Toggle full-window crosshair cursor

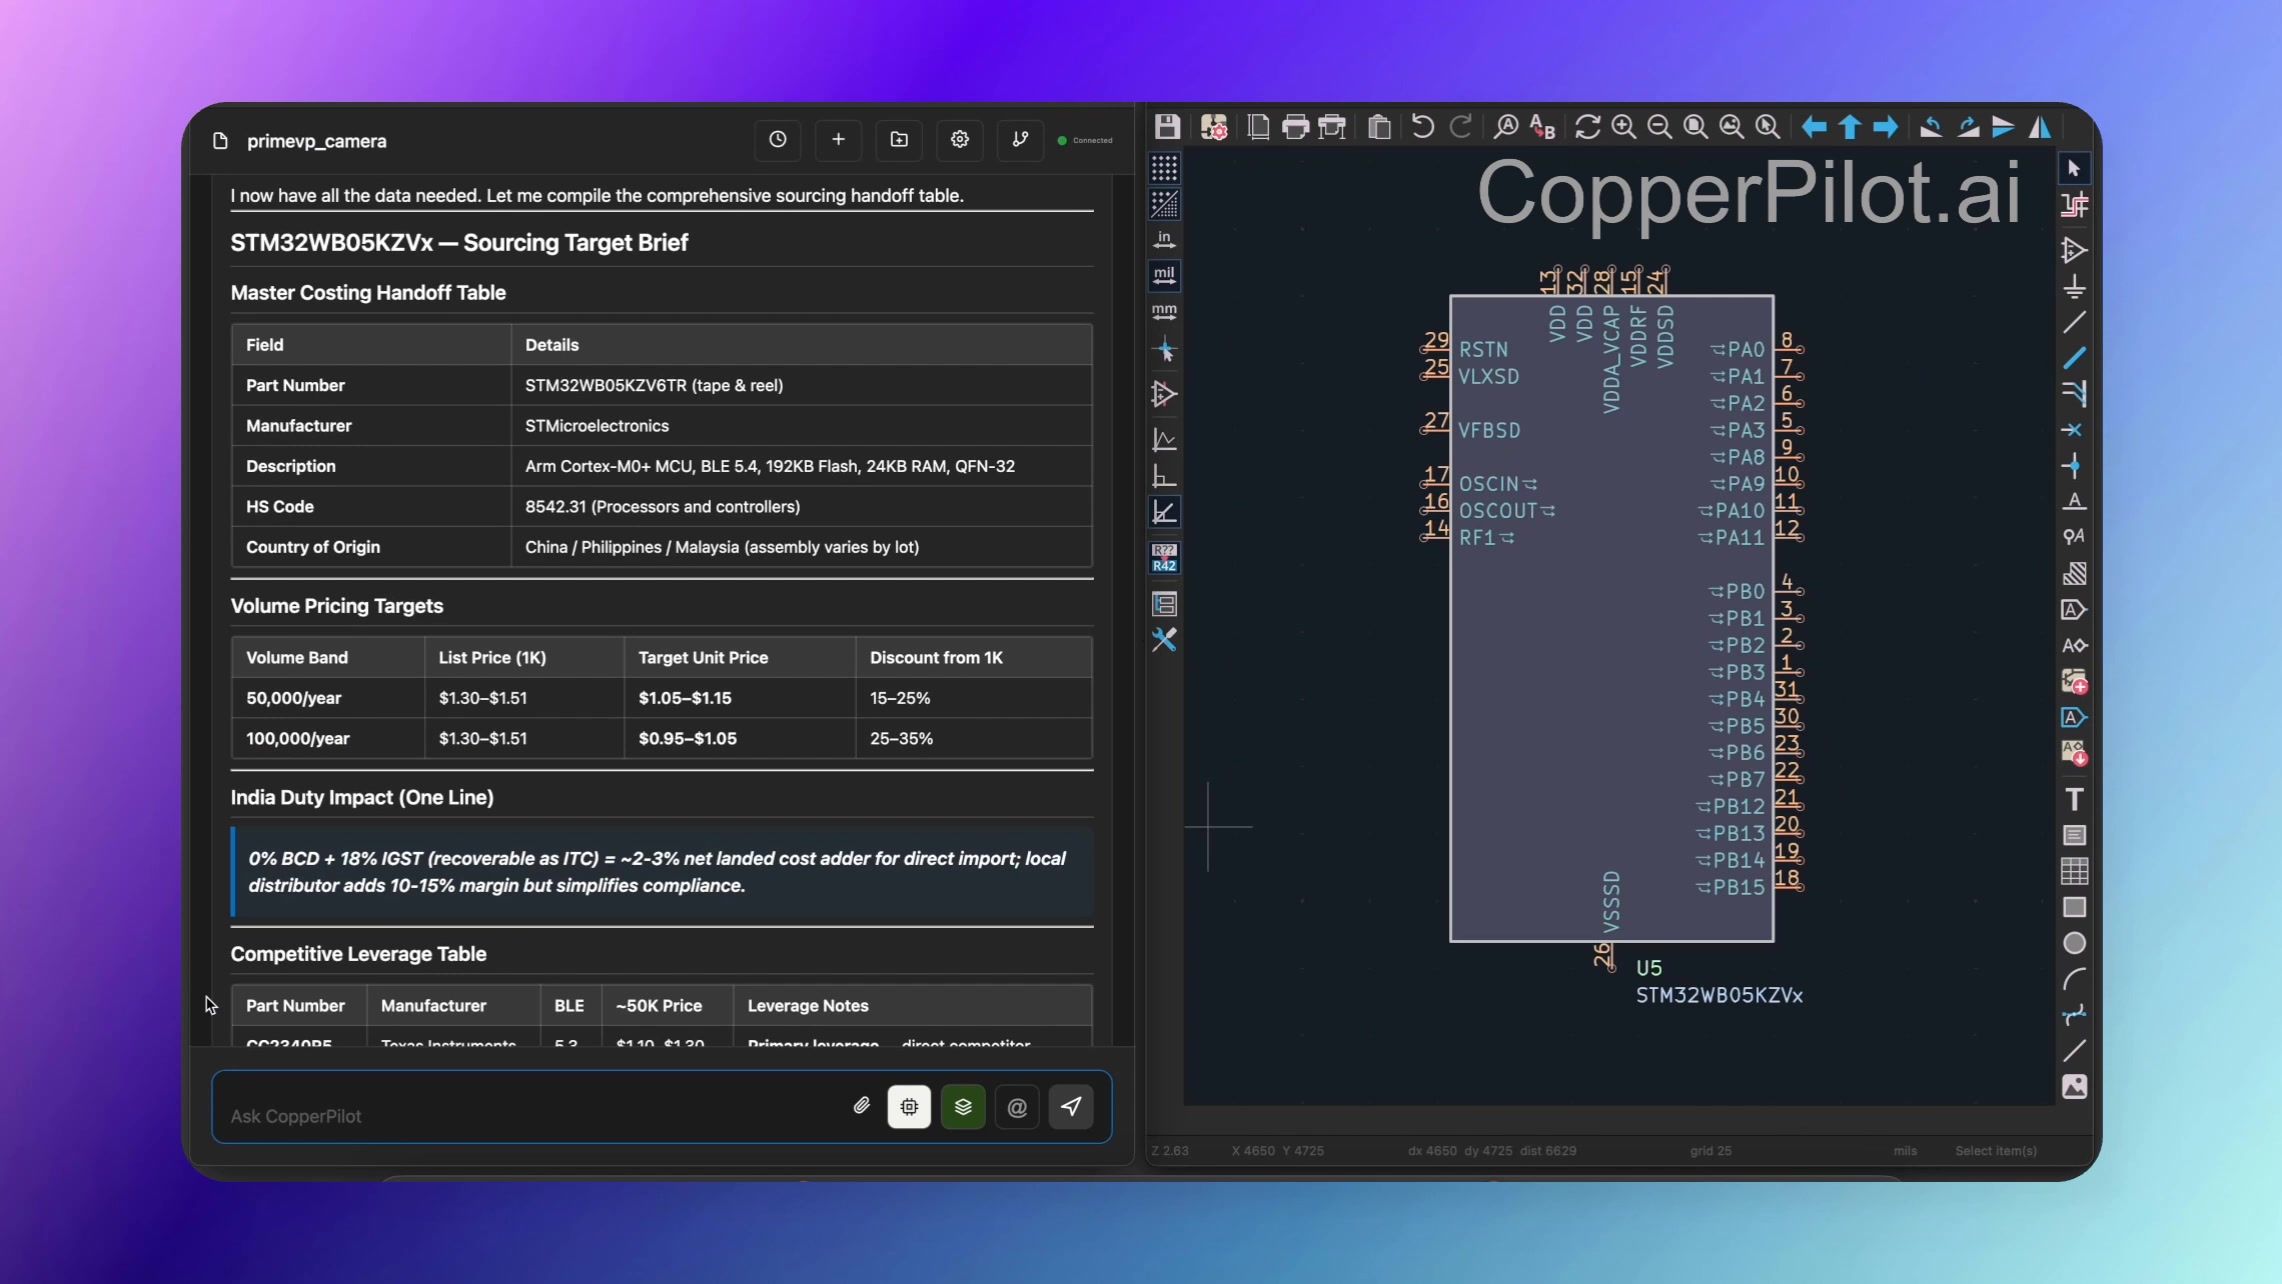click(x=1164, y=350)
